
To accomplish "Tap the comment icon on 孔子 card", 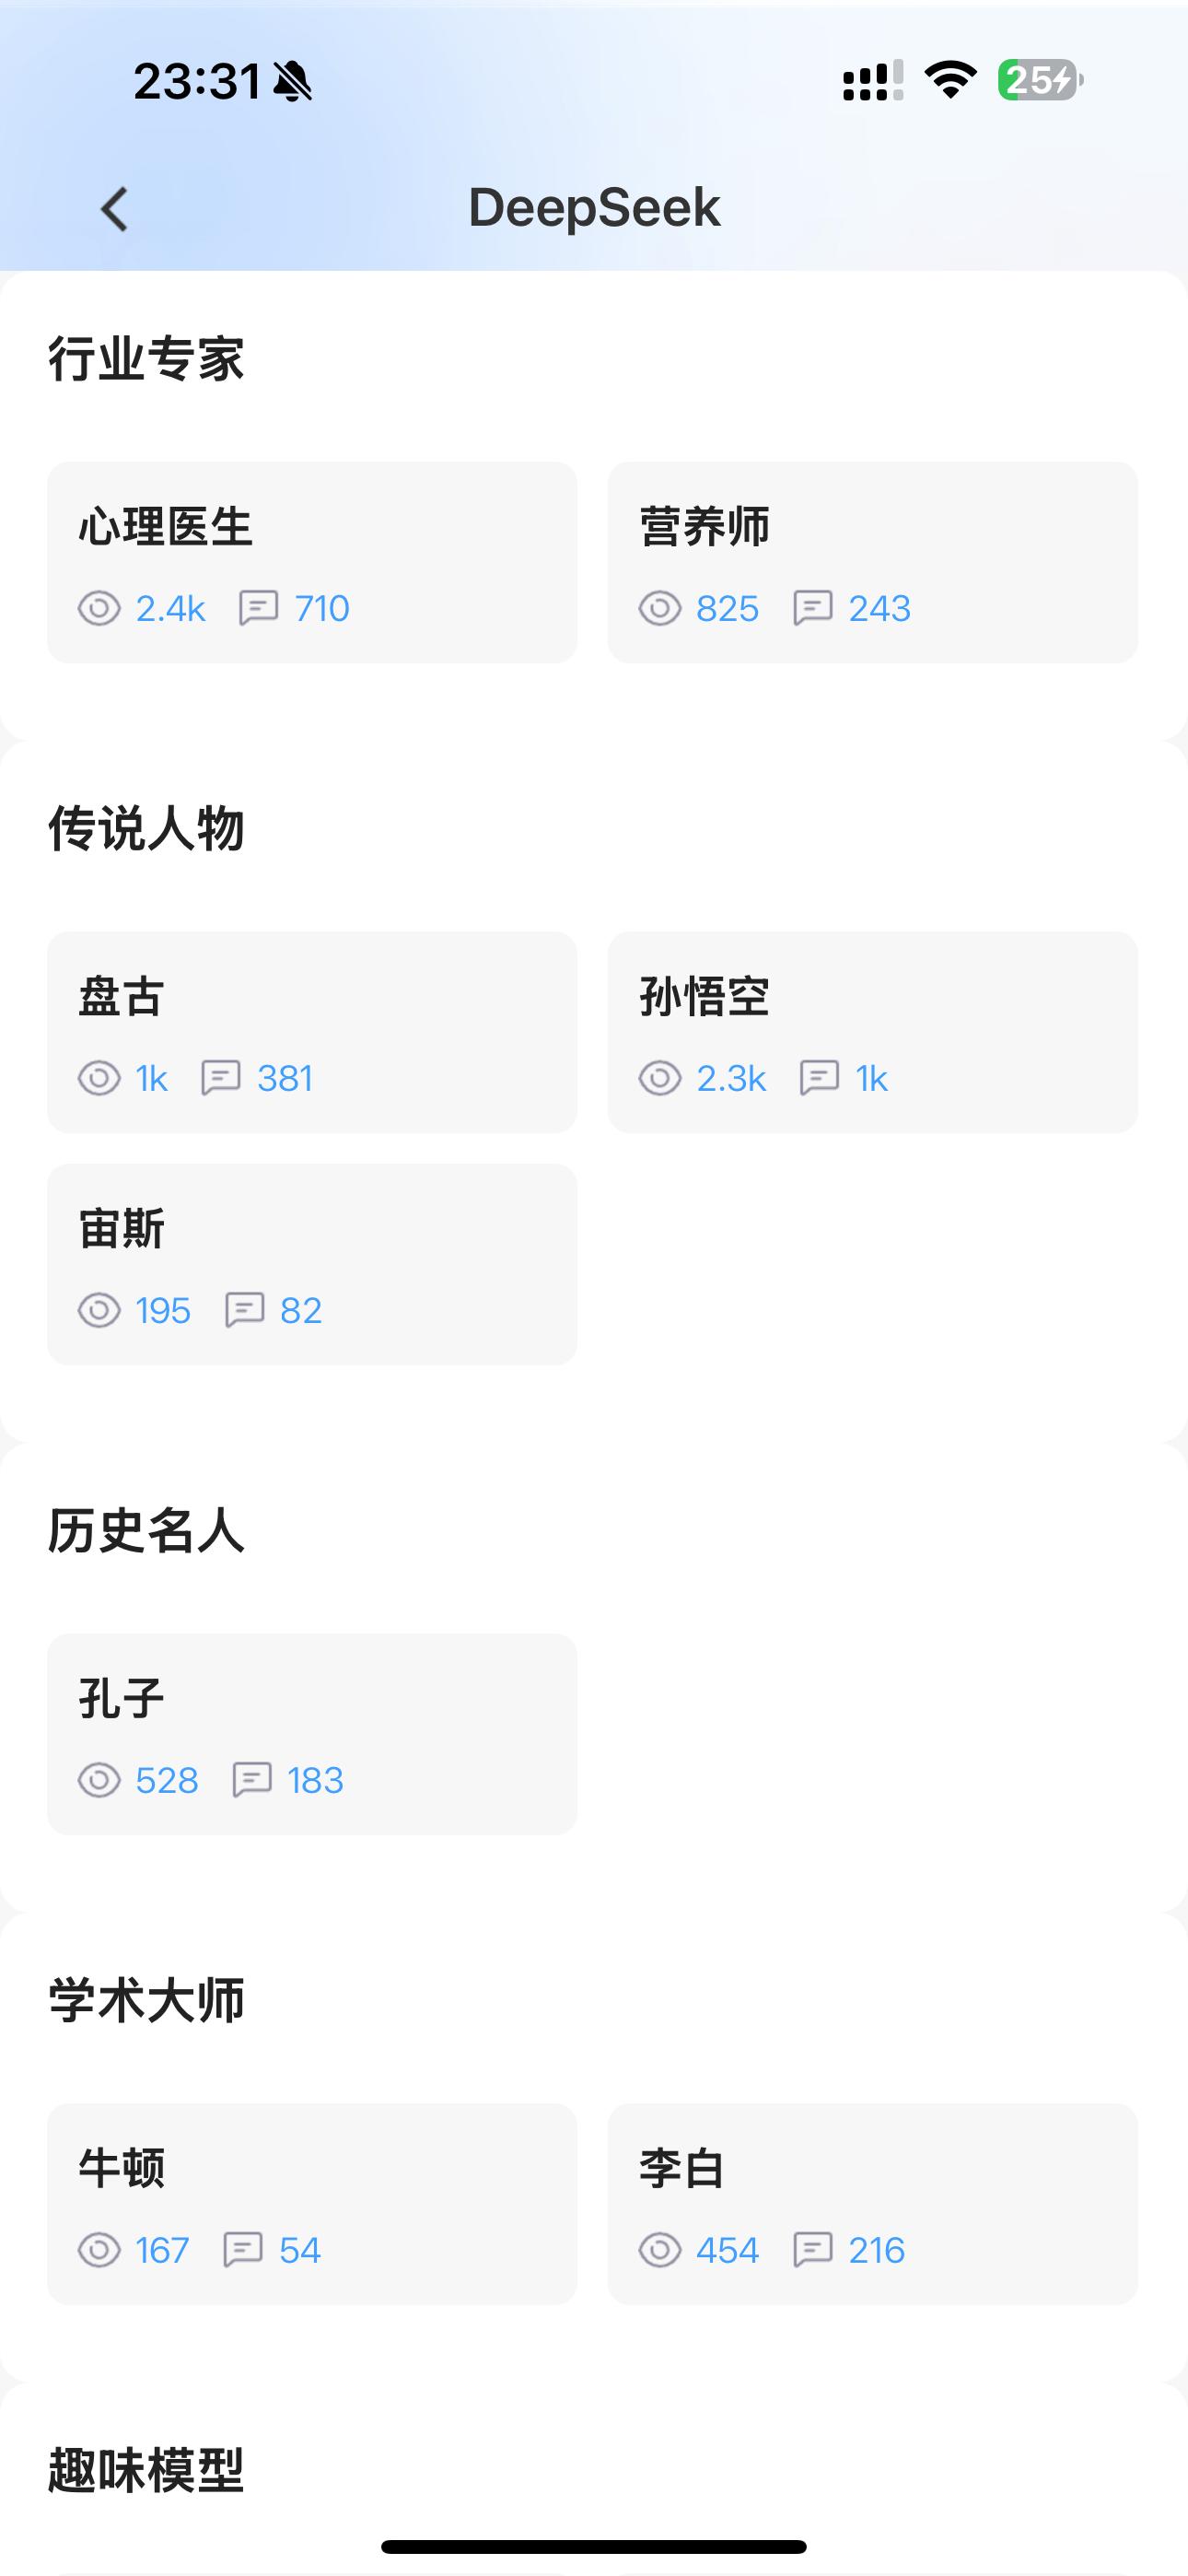I will (251, 1780).
